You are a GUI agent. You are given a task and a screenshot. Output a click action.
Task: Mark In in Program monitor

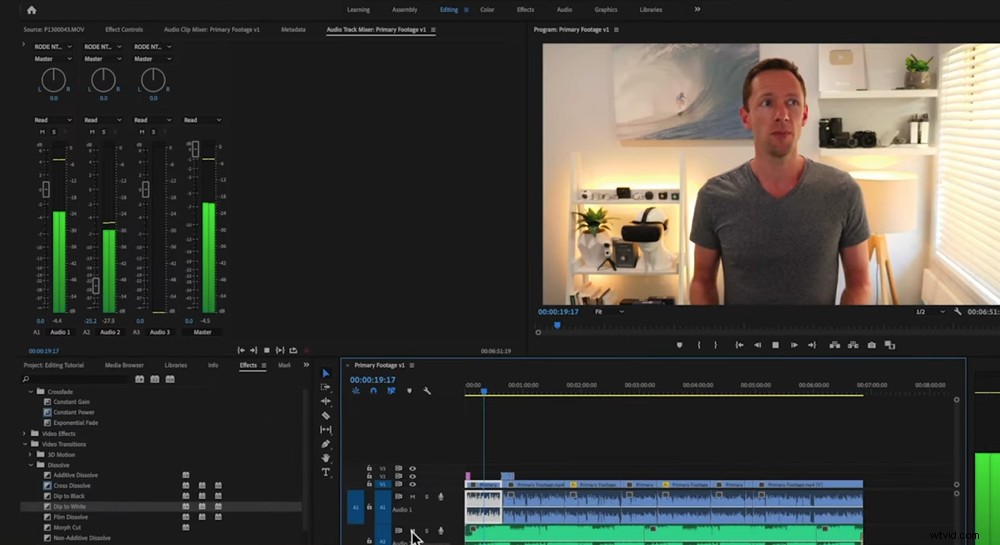point(699,345)
